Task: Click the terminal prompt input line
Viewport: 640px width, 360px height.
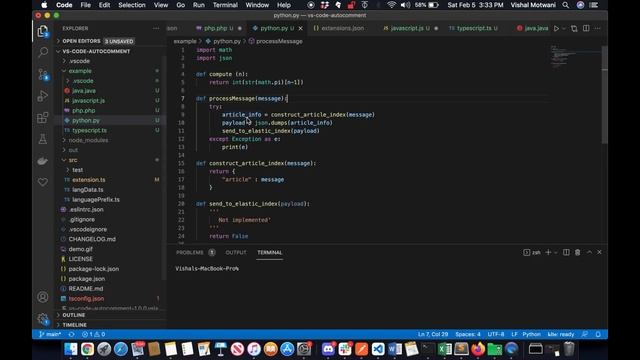Action: tap(207, 269)
